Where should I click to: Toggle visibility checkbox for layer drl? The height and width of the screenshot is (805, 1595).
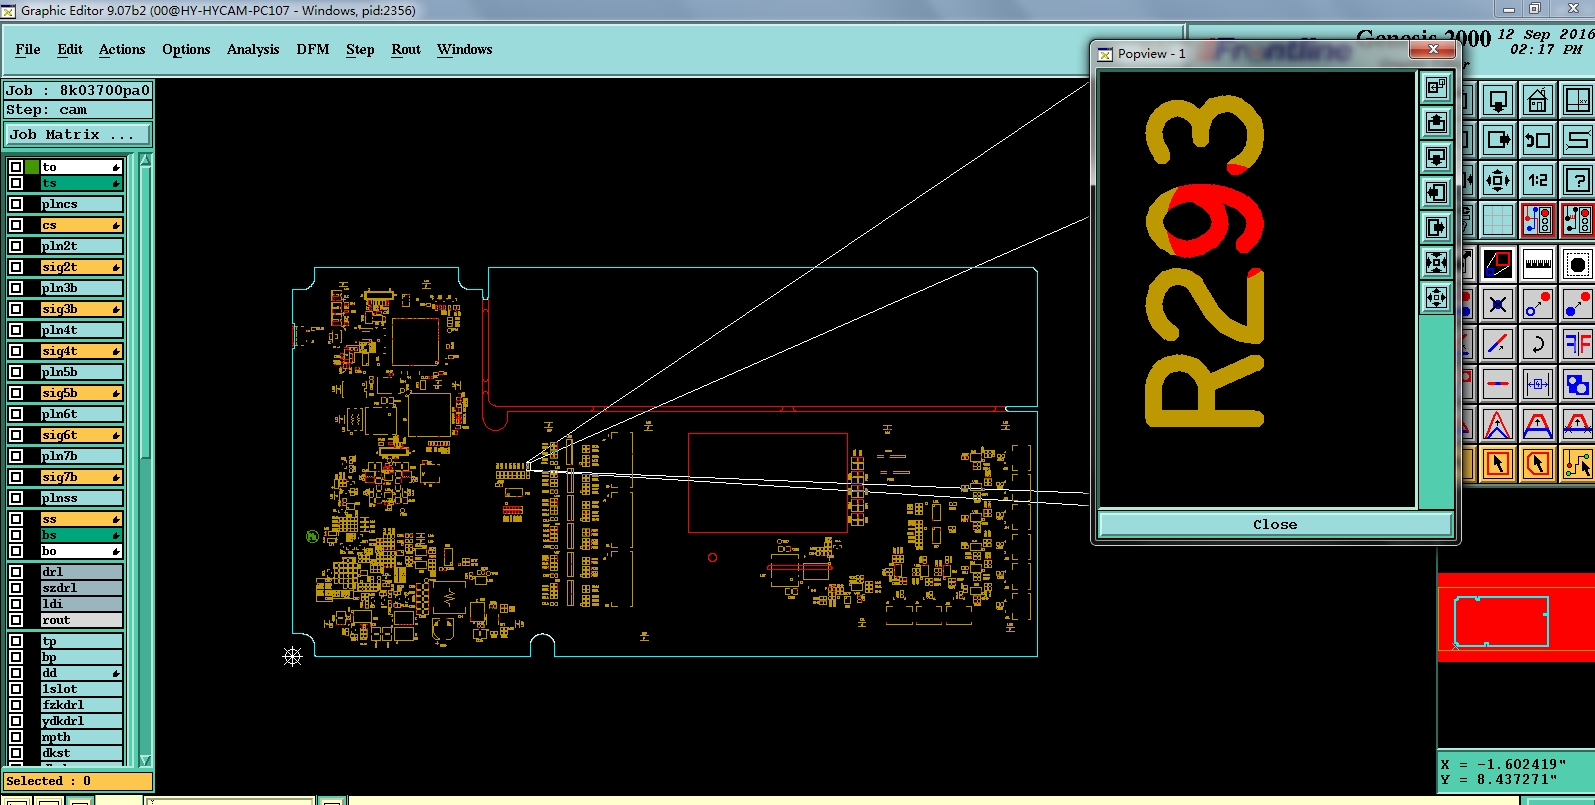[x=16, y=572]
